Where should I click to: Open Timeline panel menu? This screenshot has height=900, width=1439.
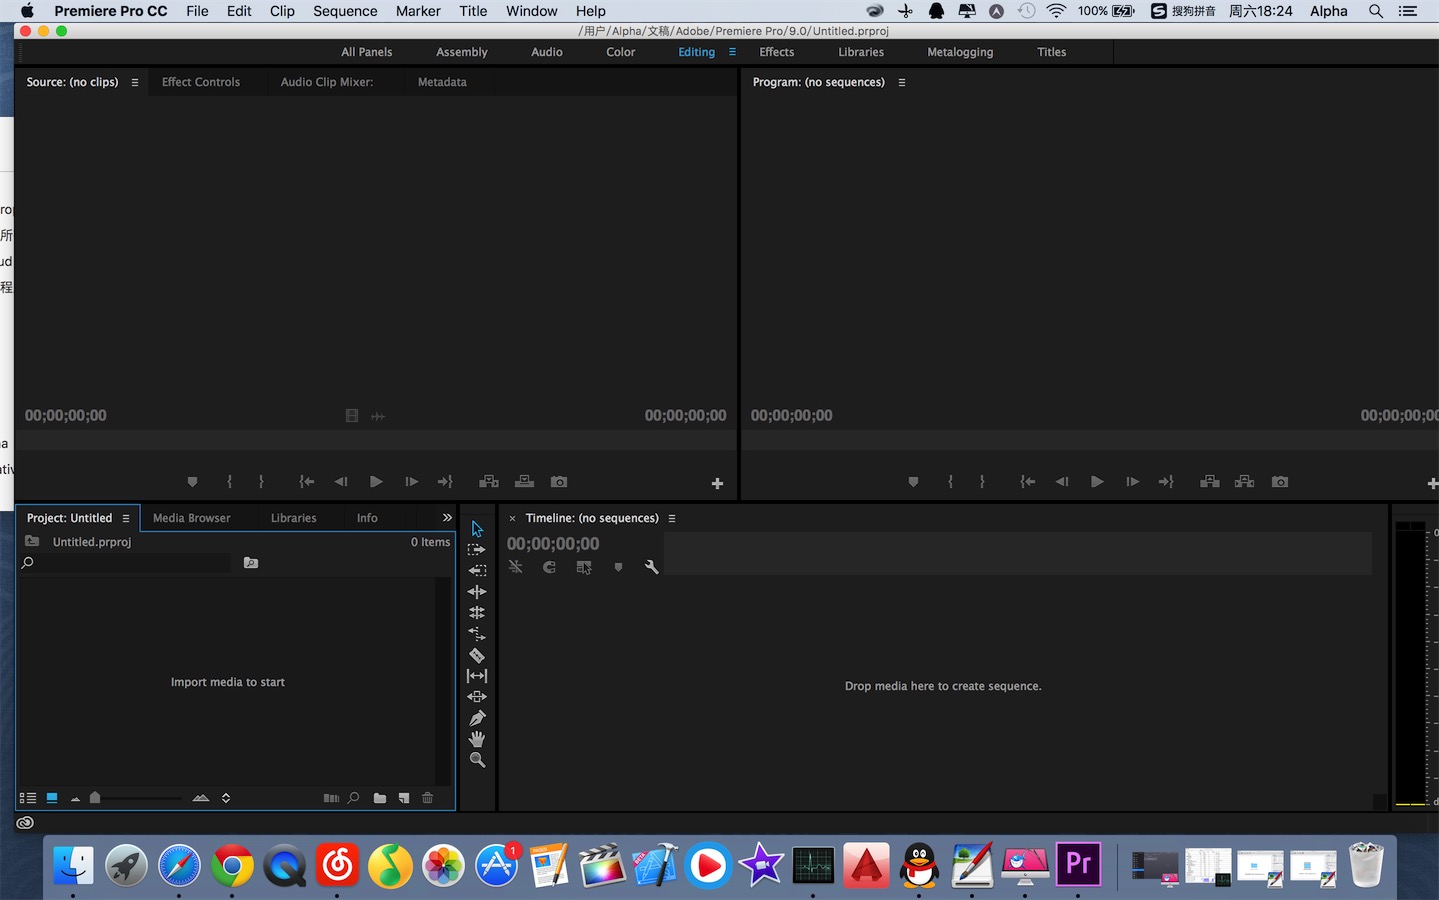(x=672, y=518)
